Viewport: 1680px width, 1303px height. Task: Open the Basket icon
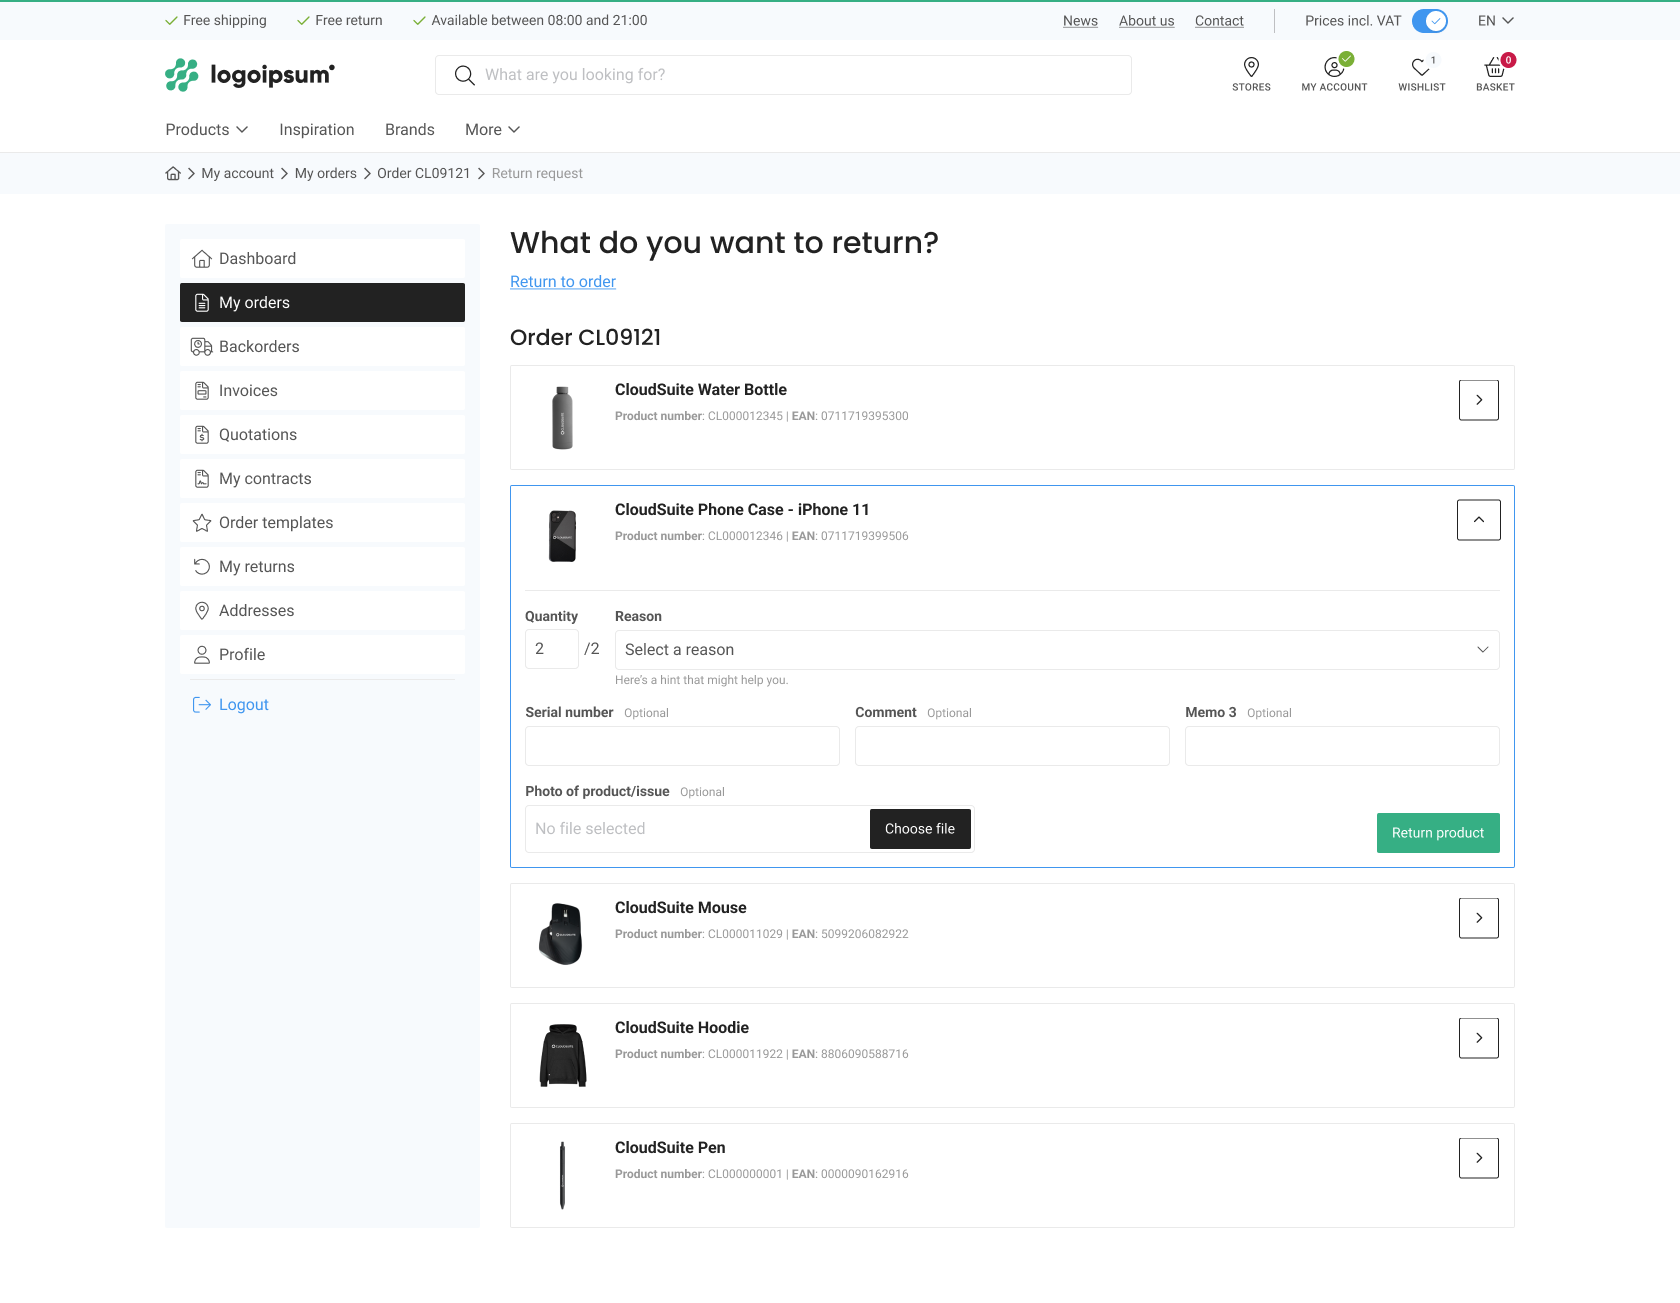click(1495, 68)
